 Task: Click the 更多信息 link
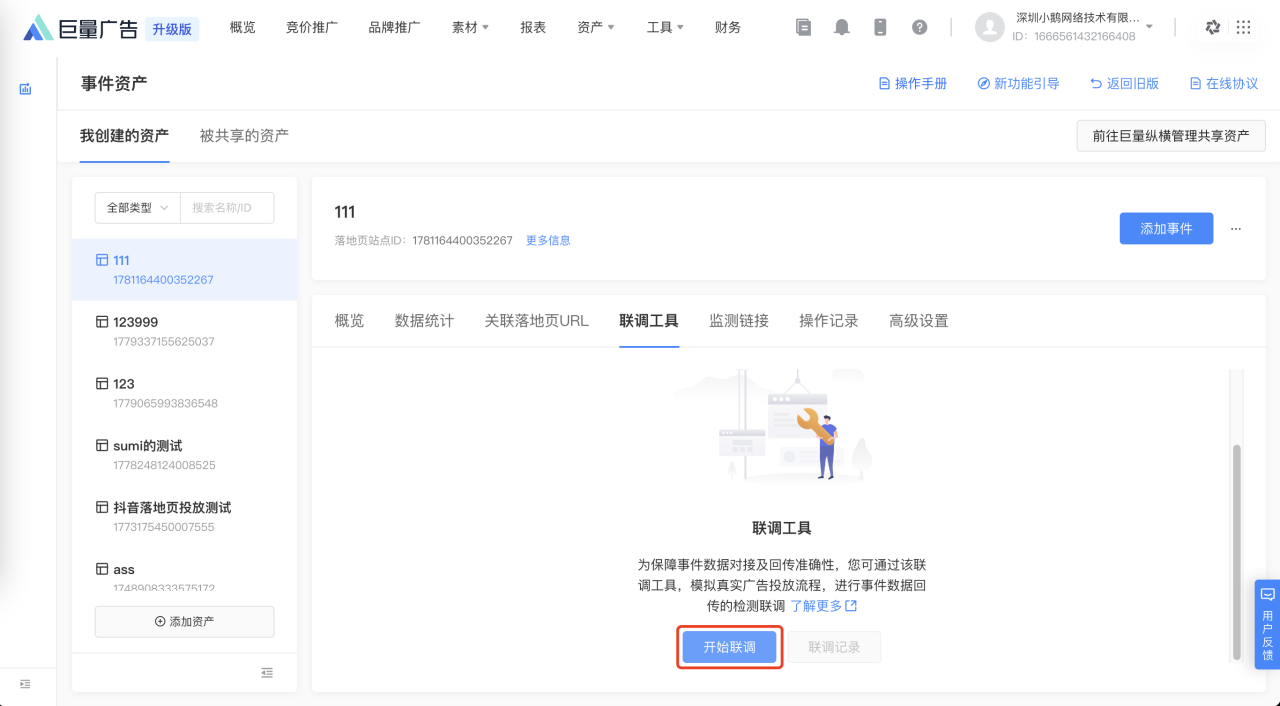[x=548, y=240]
